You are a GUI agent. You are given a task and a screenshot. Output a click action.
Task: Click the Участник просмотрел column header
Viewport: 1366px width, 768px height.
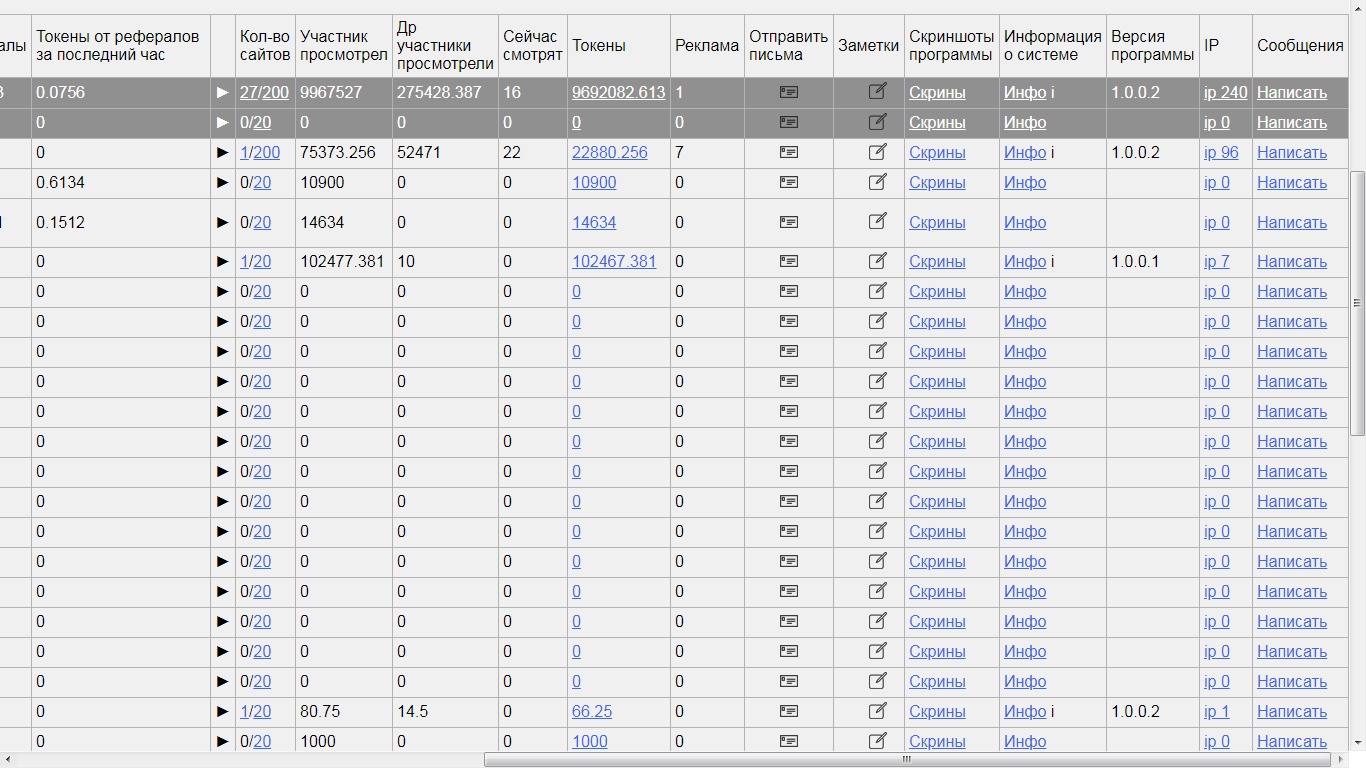coord(344,45)
